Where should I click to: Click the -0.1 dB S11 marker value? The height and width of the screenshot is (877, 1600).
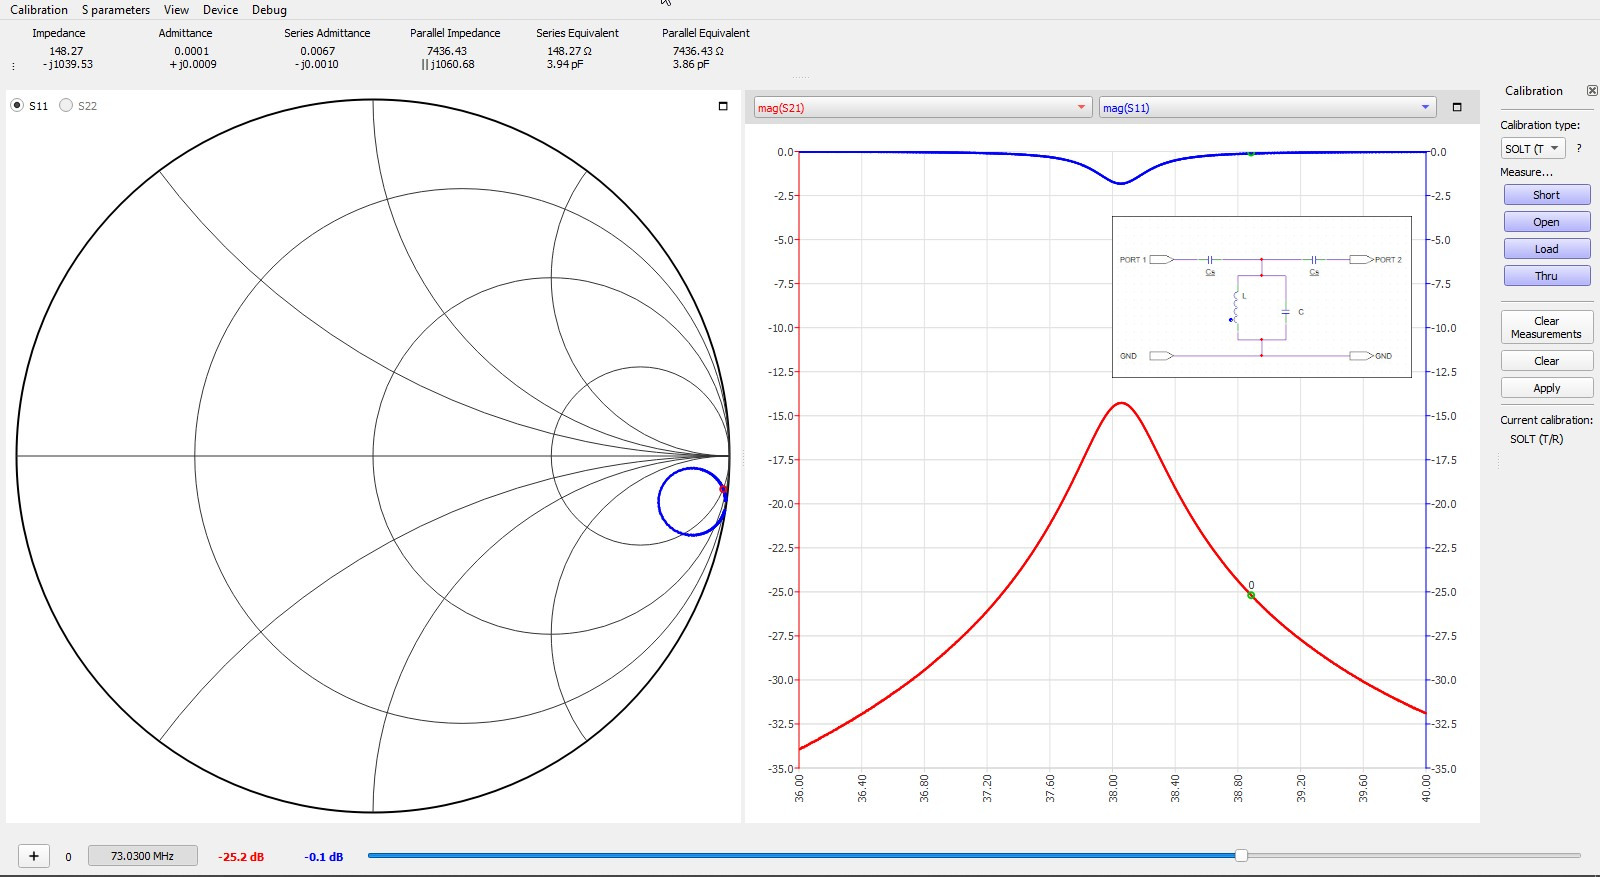tap(324, 857)
